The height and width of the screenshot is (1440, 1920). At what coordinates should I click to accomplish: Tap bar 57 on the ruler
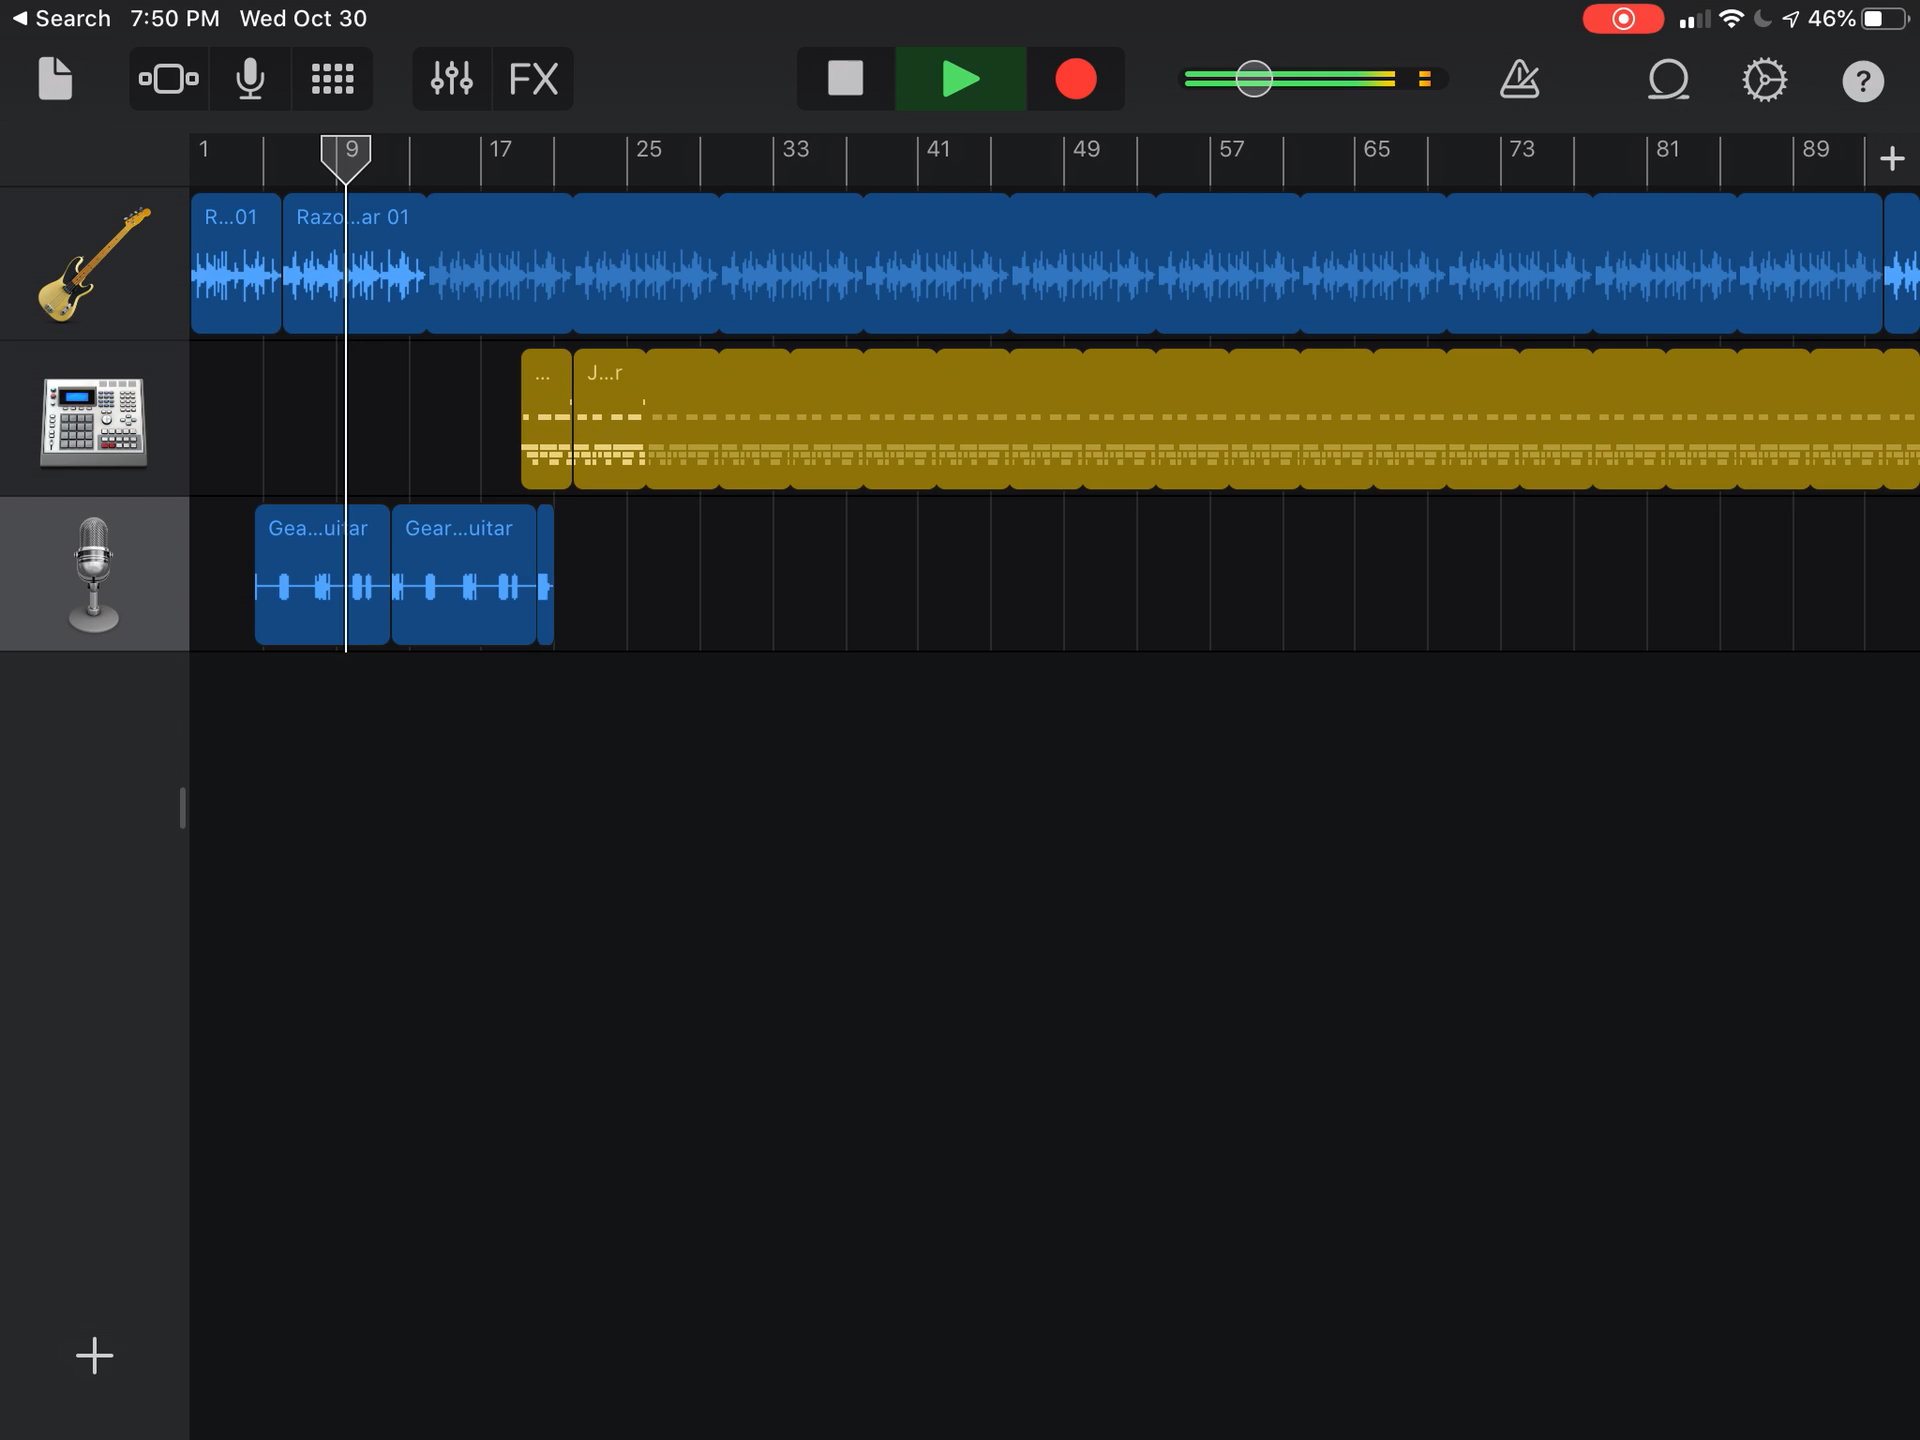[x=1231, y=150]
